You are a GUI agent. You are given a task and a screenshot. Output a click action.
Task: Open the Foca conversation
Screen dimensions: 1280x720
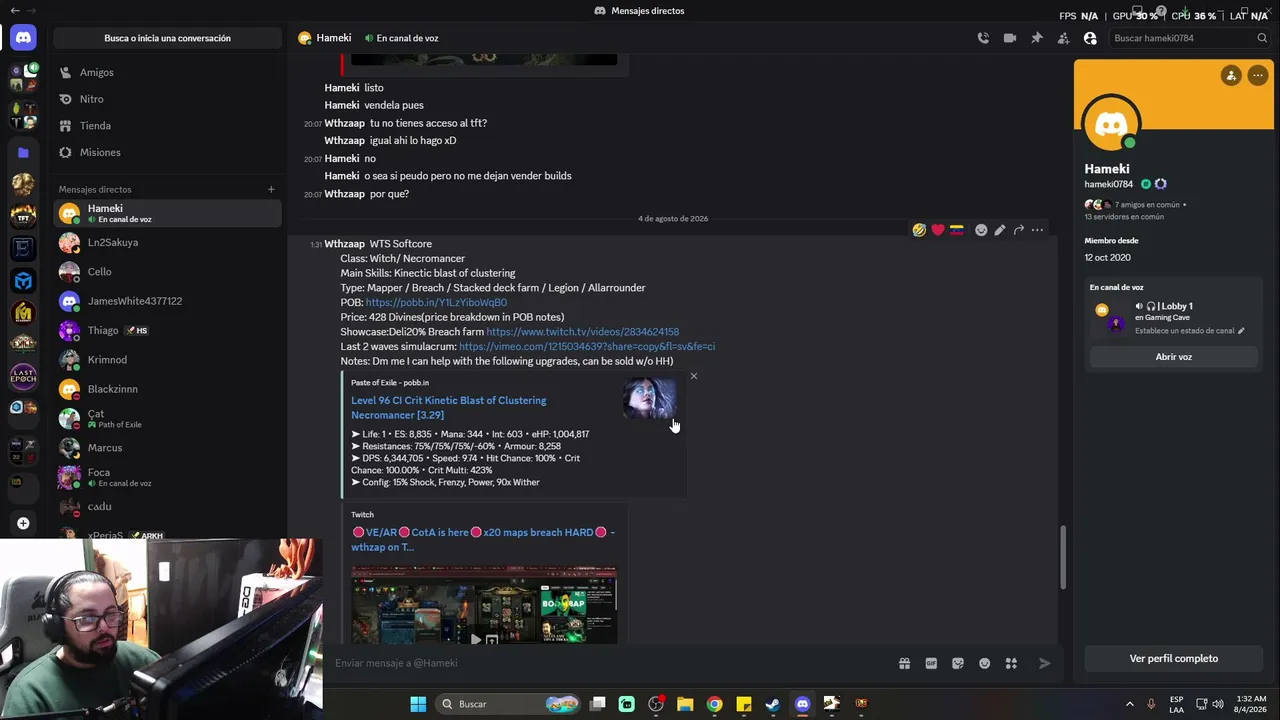(x=168, y=477)
